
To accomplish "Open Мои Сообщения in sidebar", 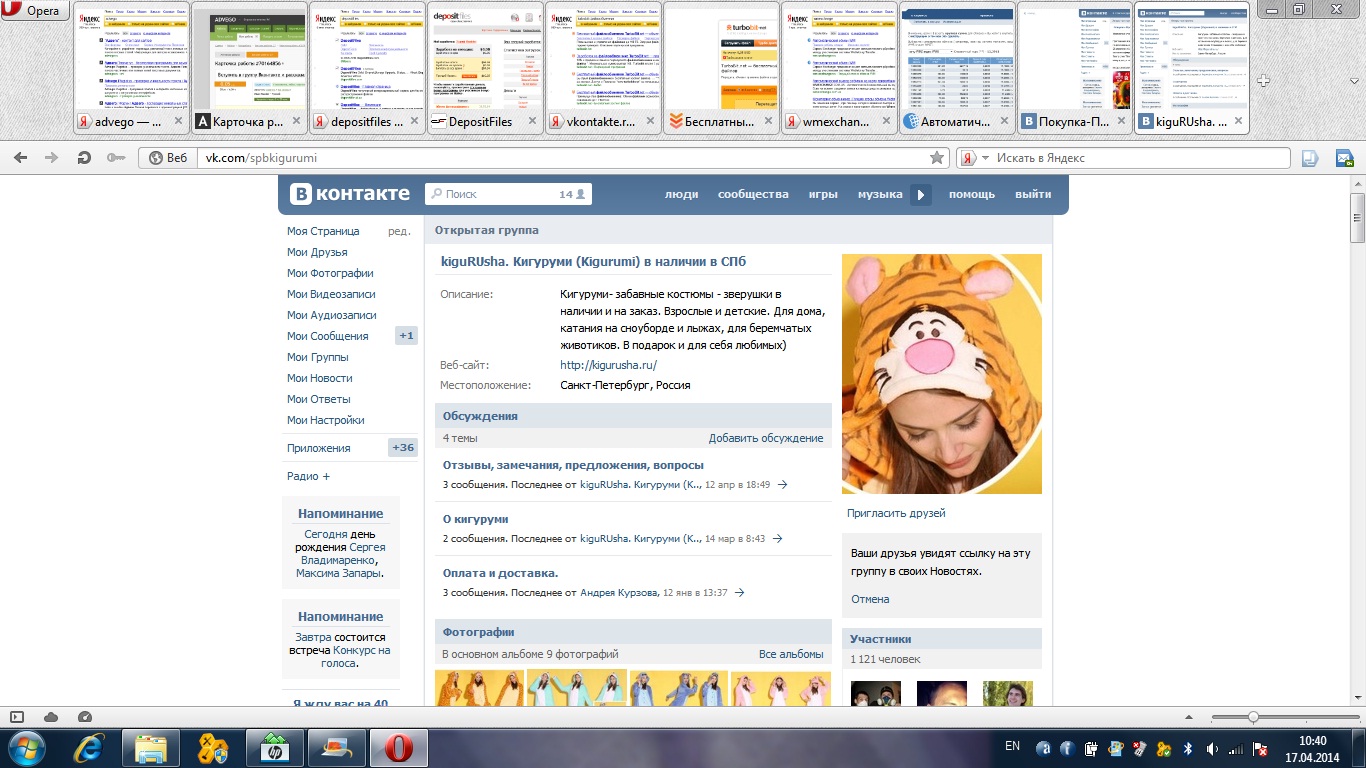I will point(328,336).
